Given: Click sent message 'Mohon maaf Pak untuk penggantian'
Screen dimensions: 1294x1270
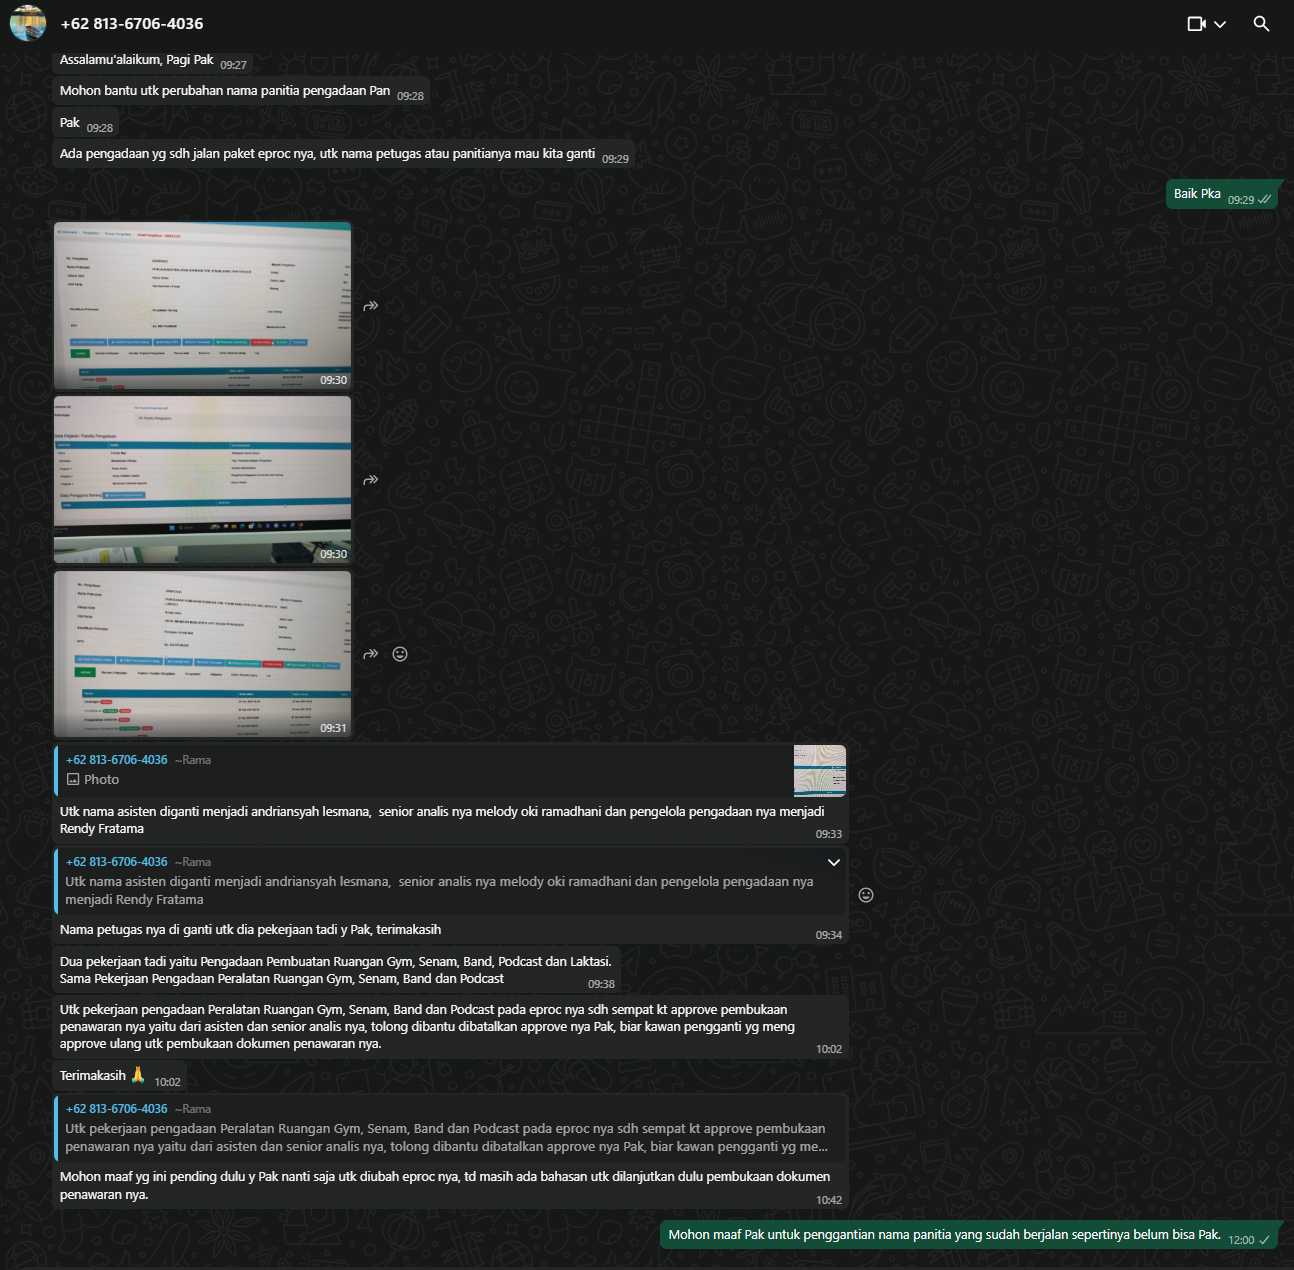Looking at the screenshot, I should coord(945,1235).
